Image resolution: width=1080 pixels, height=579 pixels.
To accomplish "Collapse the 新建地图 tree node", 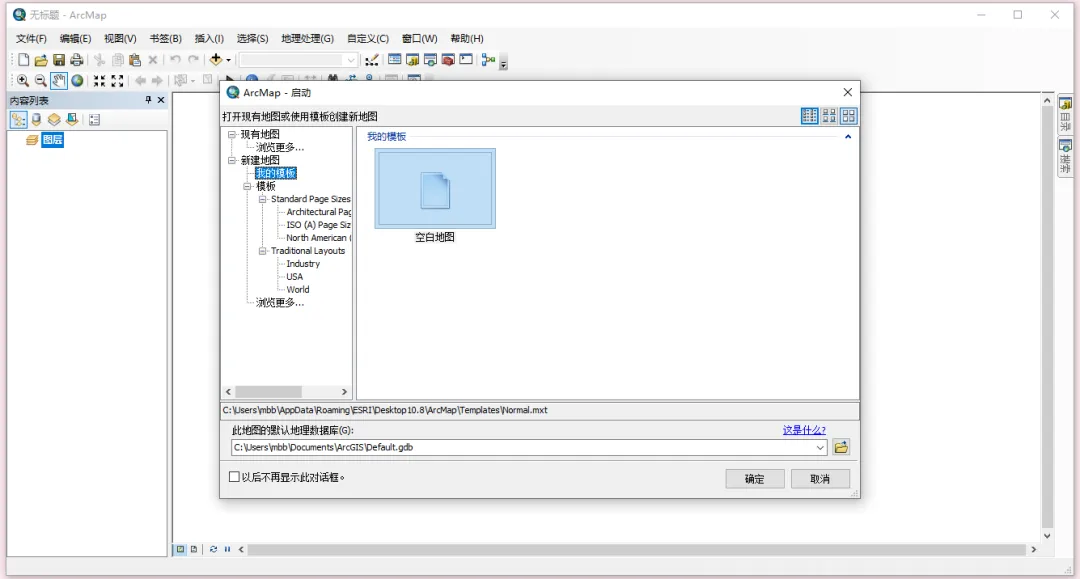I will (232, 160).
